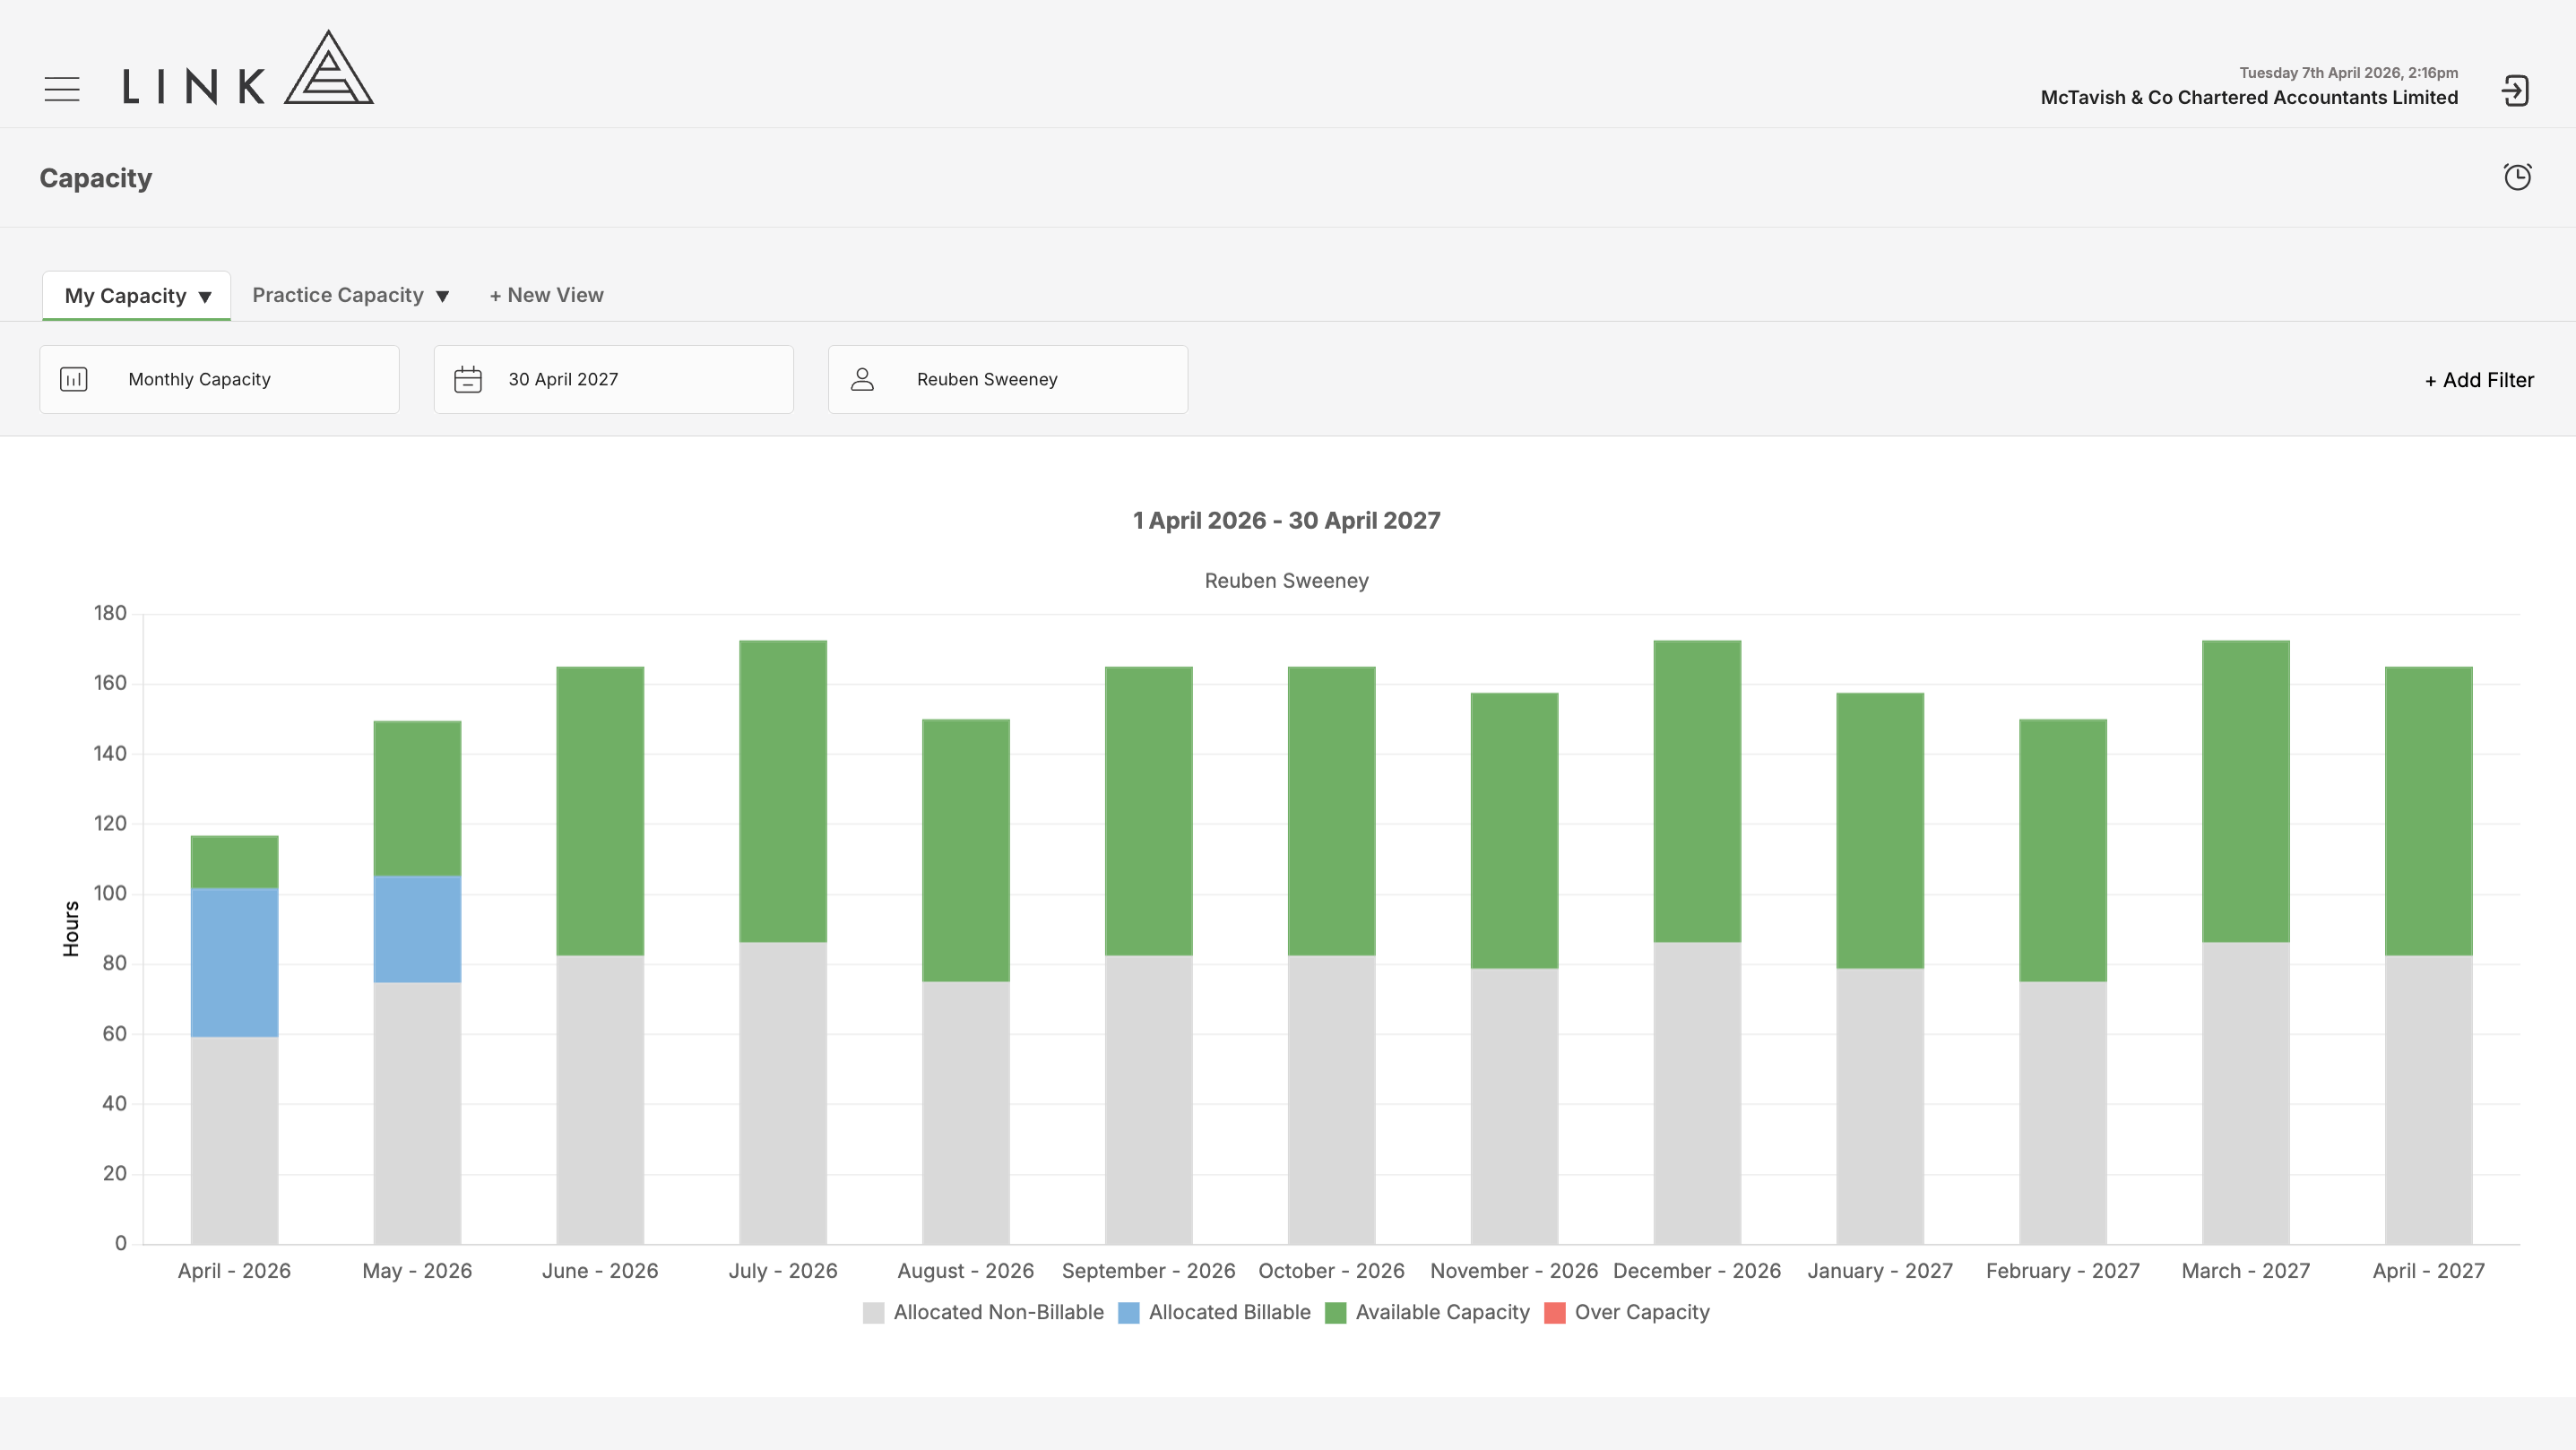
Task: Toggle Allocated Non-Billable legend series
Action: pyautogui.click(x=983, y=1312)
